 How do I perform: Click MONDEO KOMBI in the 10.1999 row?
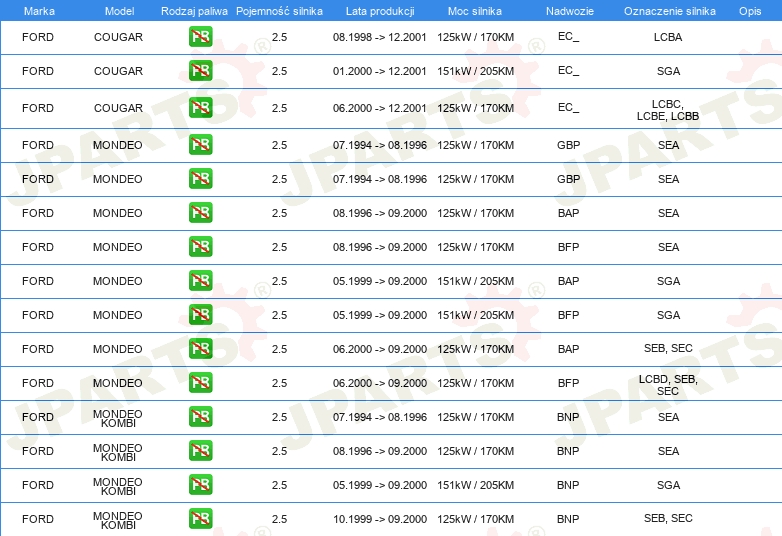pyautogui.click(x=118, y=521)
